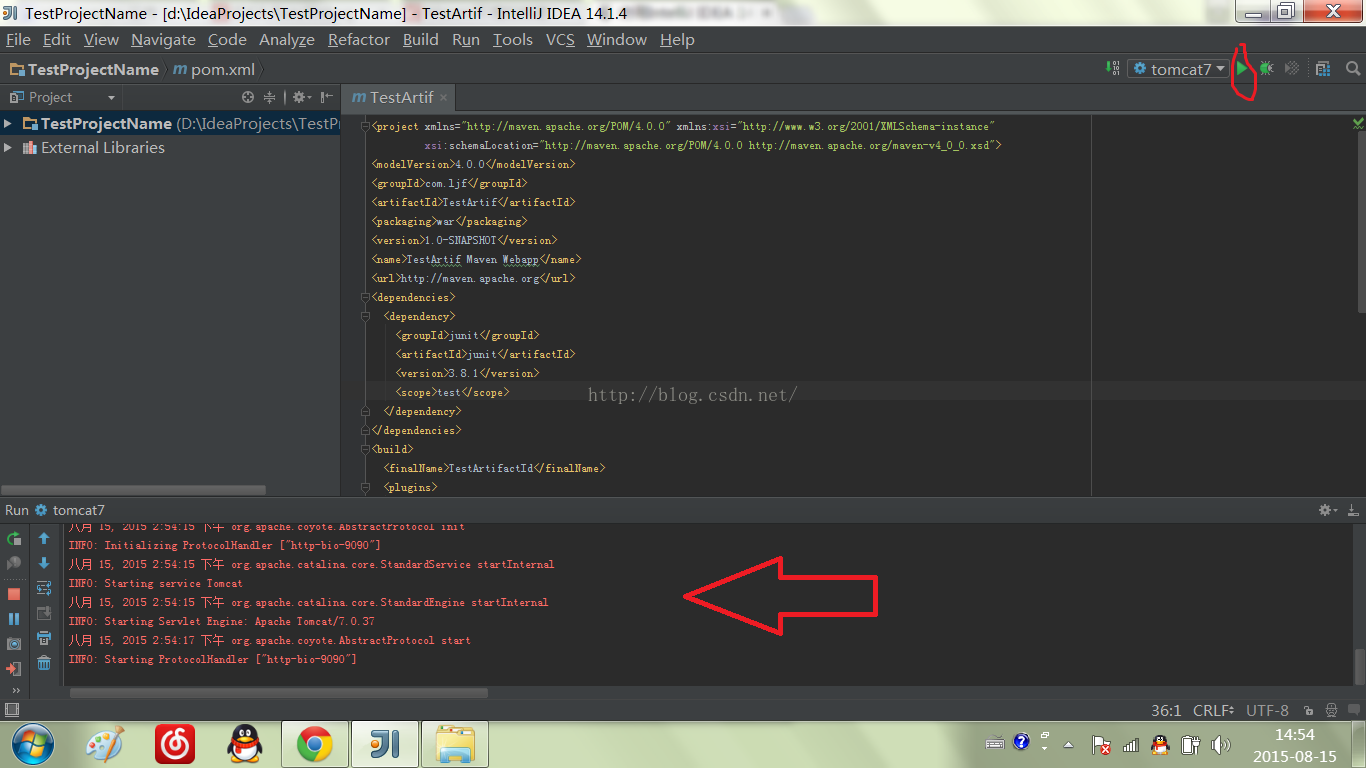Screen dimensions: 1366x768
Task: Close the TestArtif editor tab
Action: 444,97
